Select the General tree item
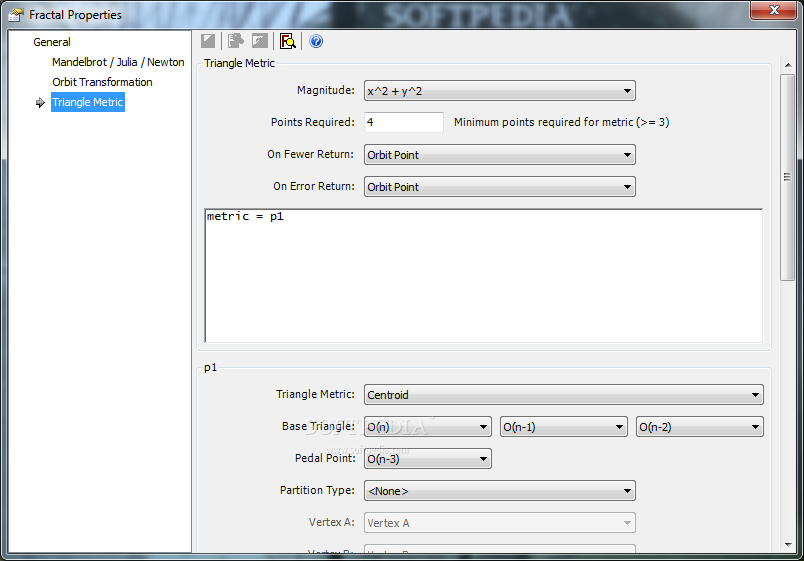804x561 pixels. coord(52,42)
